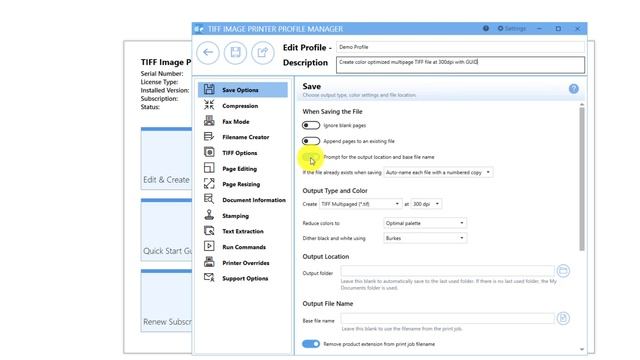This screenshot has height=360, width=640.
Task: Click the Support Options envelope icon
Action: click(209, 278)
